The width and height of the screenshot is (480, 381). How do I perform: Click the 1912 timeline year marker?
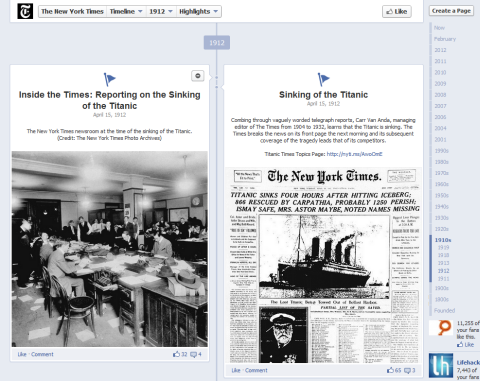pos(217,43)
